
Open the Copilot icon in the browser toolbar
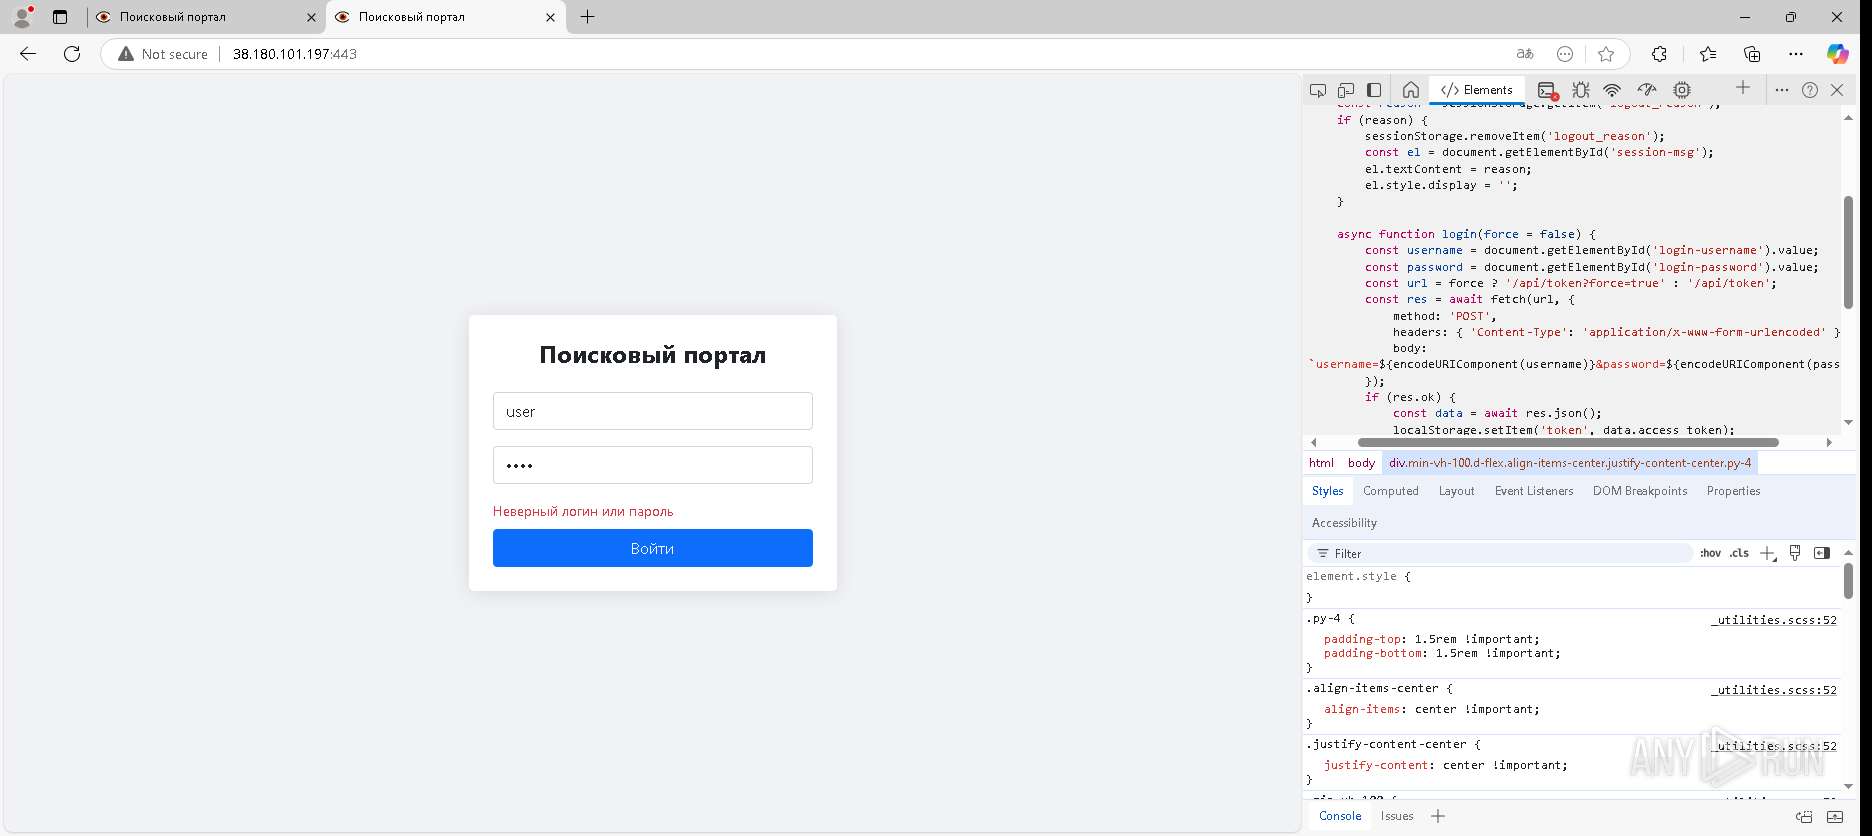1838,54
